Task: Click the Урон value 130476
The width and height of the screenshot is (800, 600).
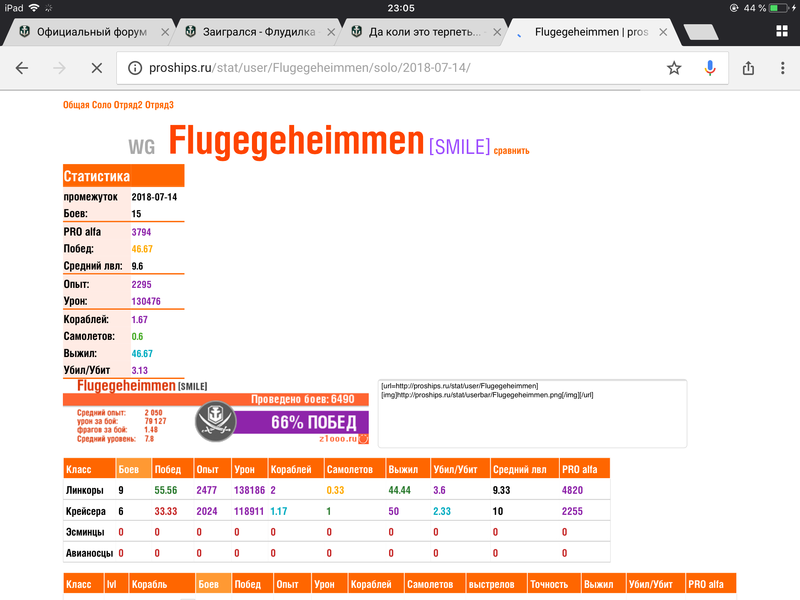Action: (x=146, y=302)
